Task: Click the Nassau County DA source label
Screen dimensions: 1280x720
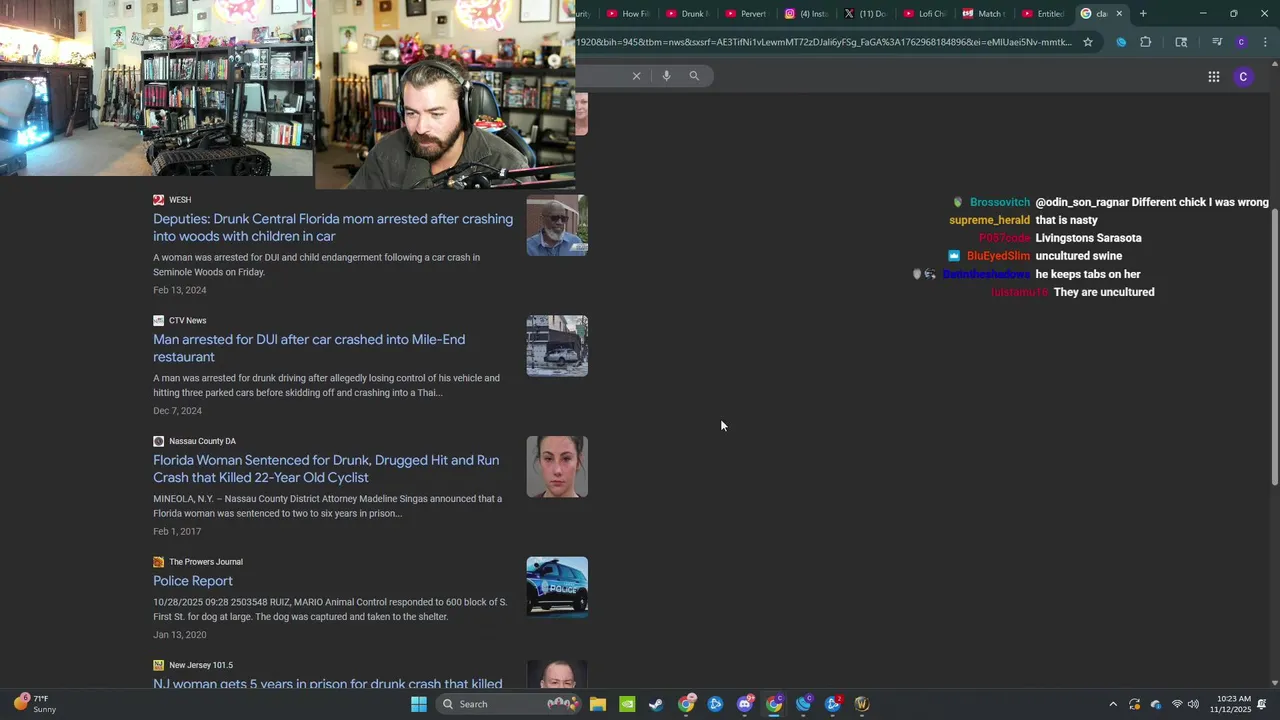Action: 202,441
